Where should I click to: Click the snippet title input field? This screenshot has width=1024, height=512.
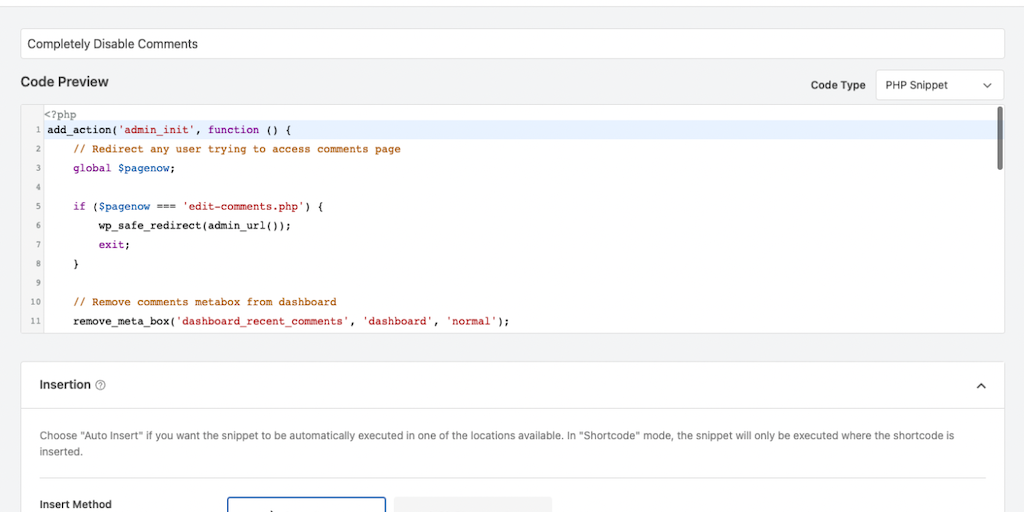512,44
